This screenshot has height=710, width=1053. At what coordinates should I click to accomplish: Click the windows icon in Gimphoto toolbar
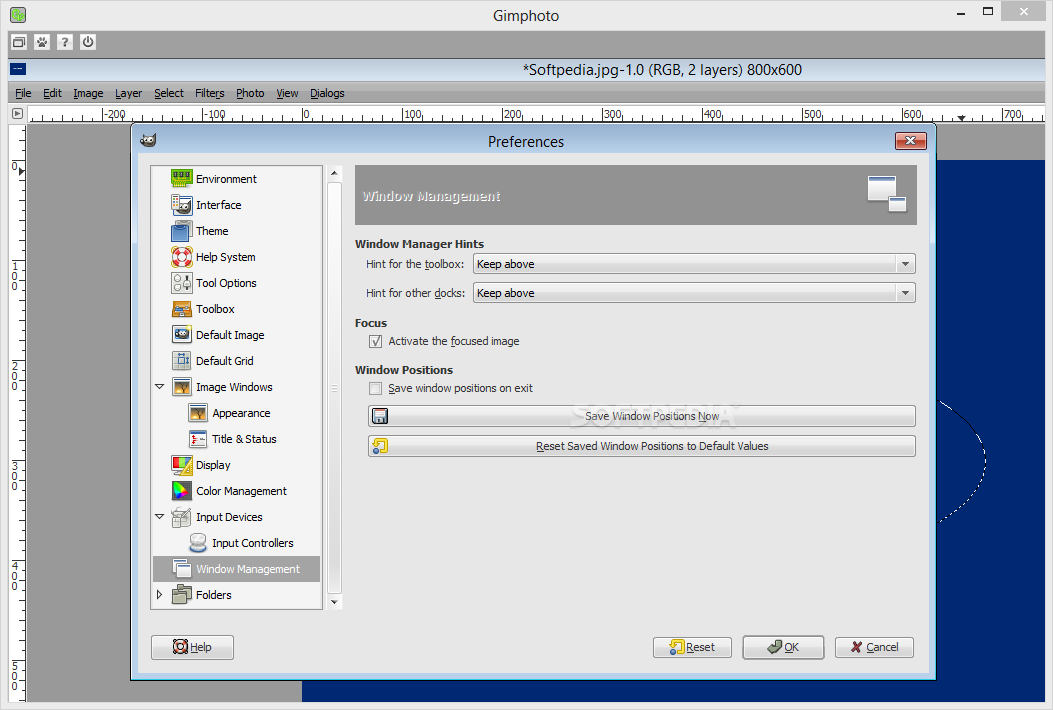[x=19, y=42]
